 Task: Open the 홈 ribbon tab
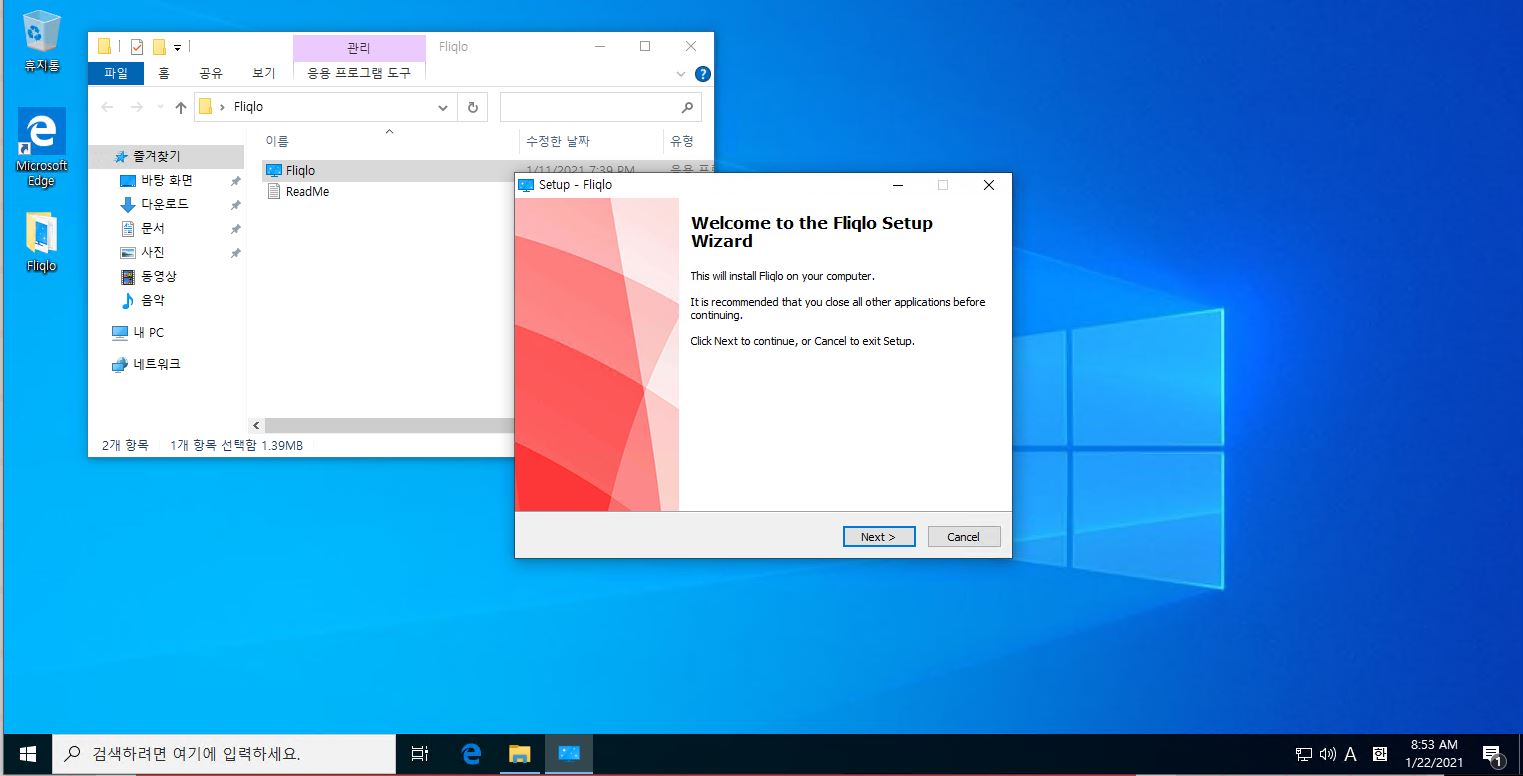point(164,73)
